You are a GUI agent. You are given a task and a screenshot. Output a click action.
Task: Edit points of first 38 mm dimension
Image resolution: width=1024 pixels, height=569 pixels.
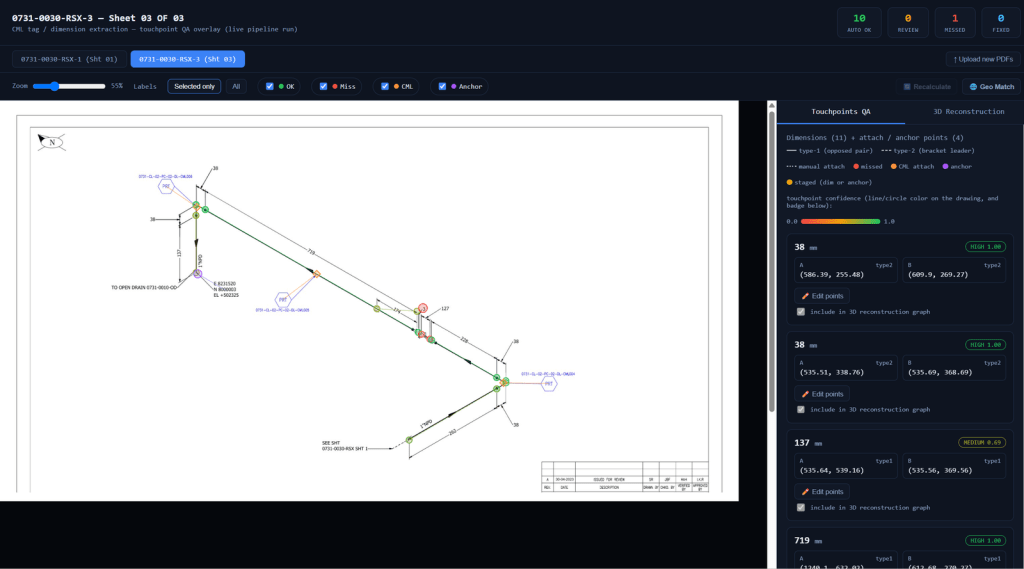coord(822,296)
